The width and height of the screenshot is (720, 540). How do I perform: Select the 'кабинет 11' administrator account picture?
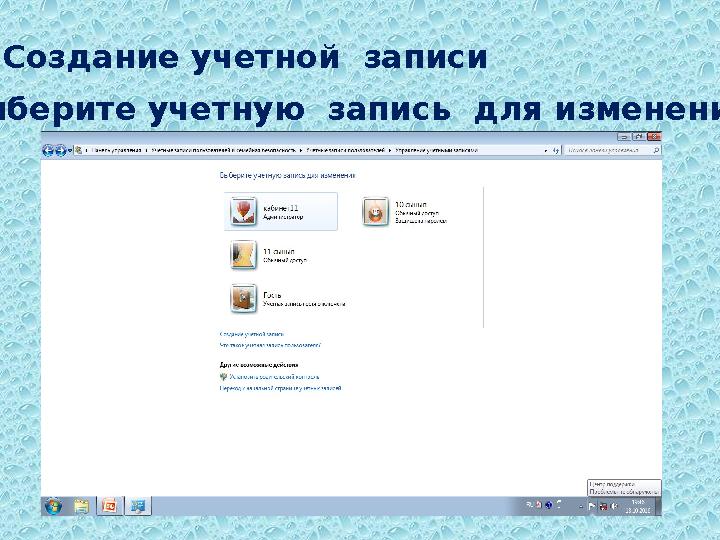243,211
